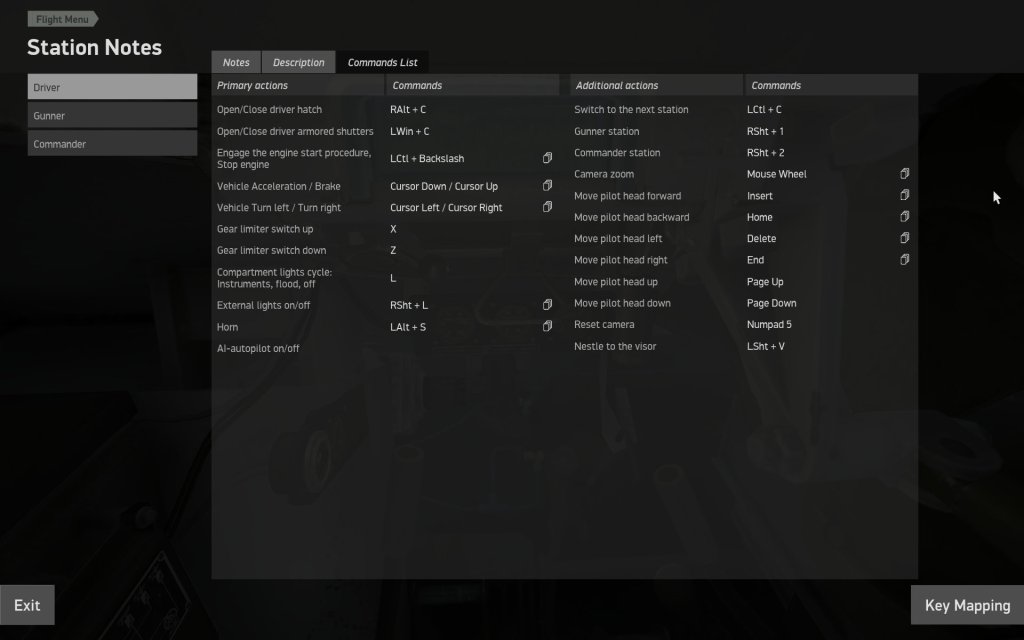The width and height of the screenshot is (1024, 640).
Task: Choose the Gunner station
Action: (x=112, y=116)
